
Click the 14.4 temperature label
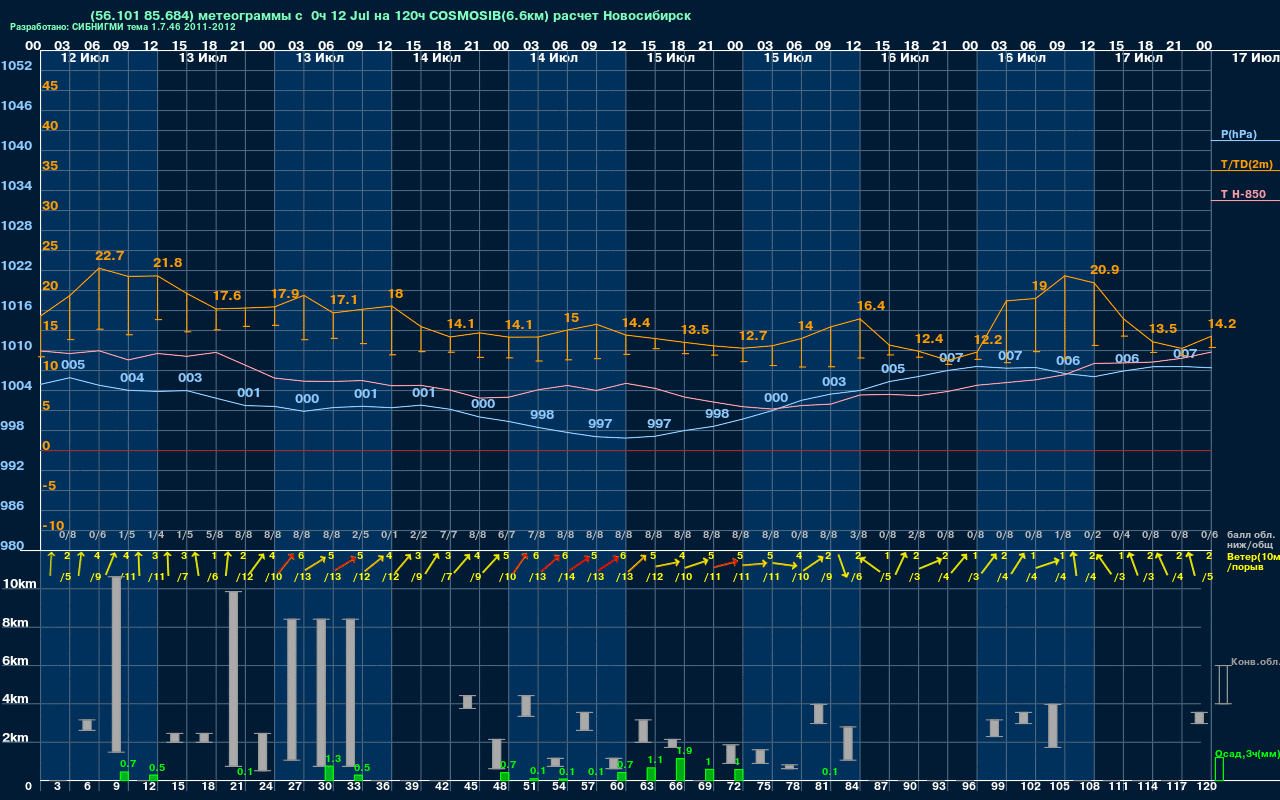636,323
